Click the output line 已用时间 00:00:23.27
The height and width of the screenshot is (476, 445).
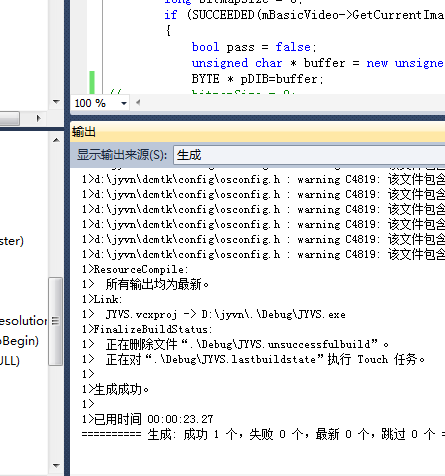(x=148, y=419)
